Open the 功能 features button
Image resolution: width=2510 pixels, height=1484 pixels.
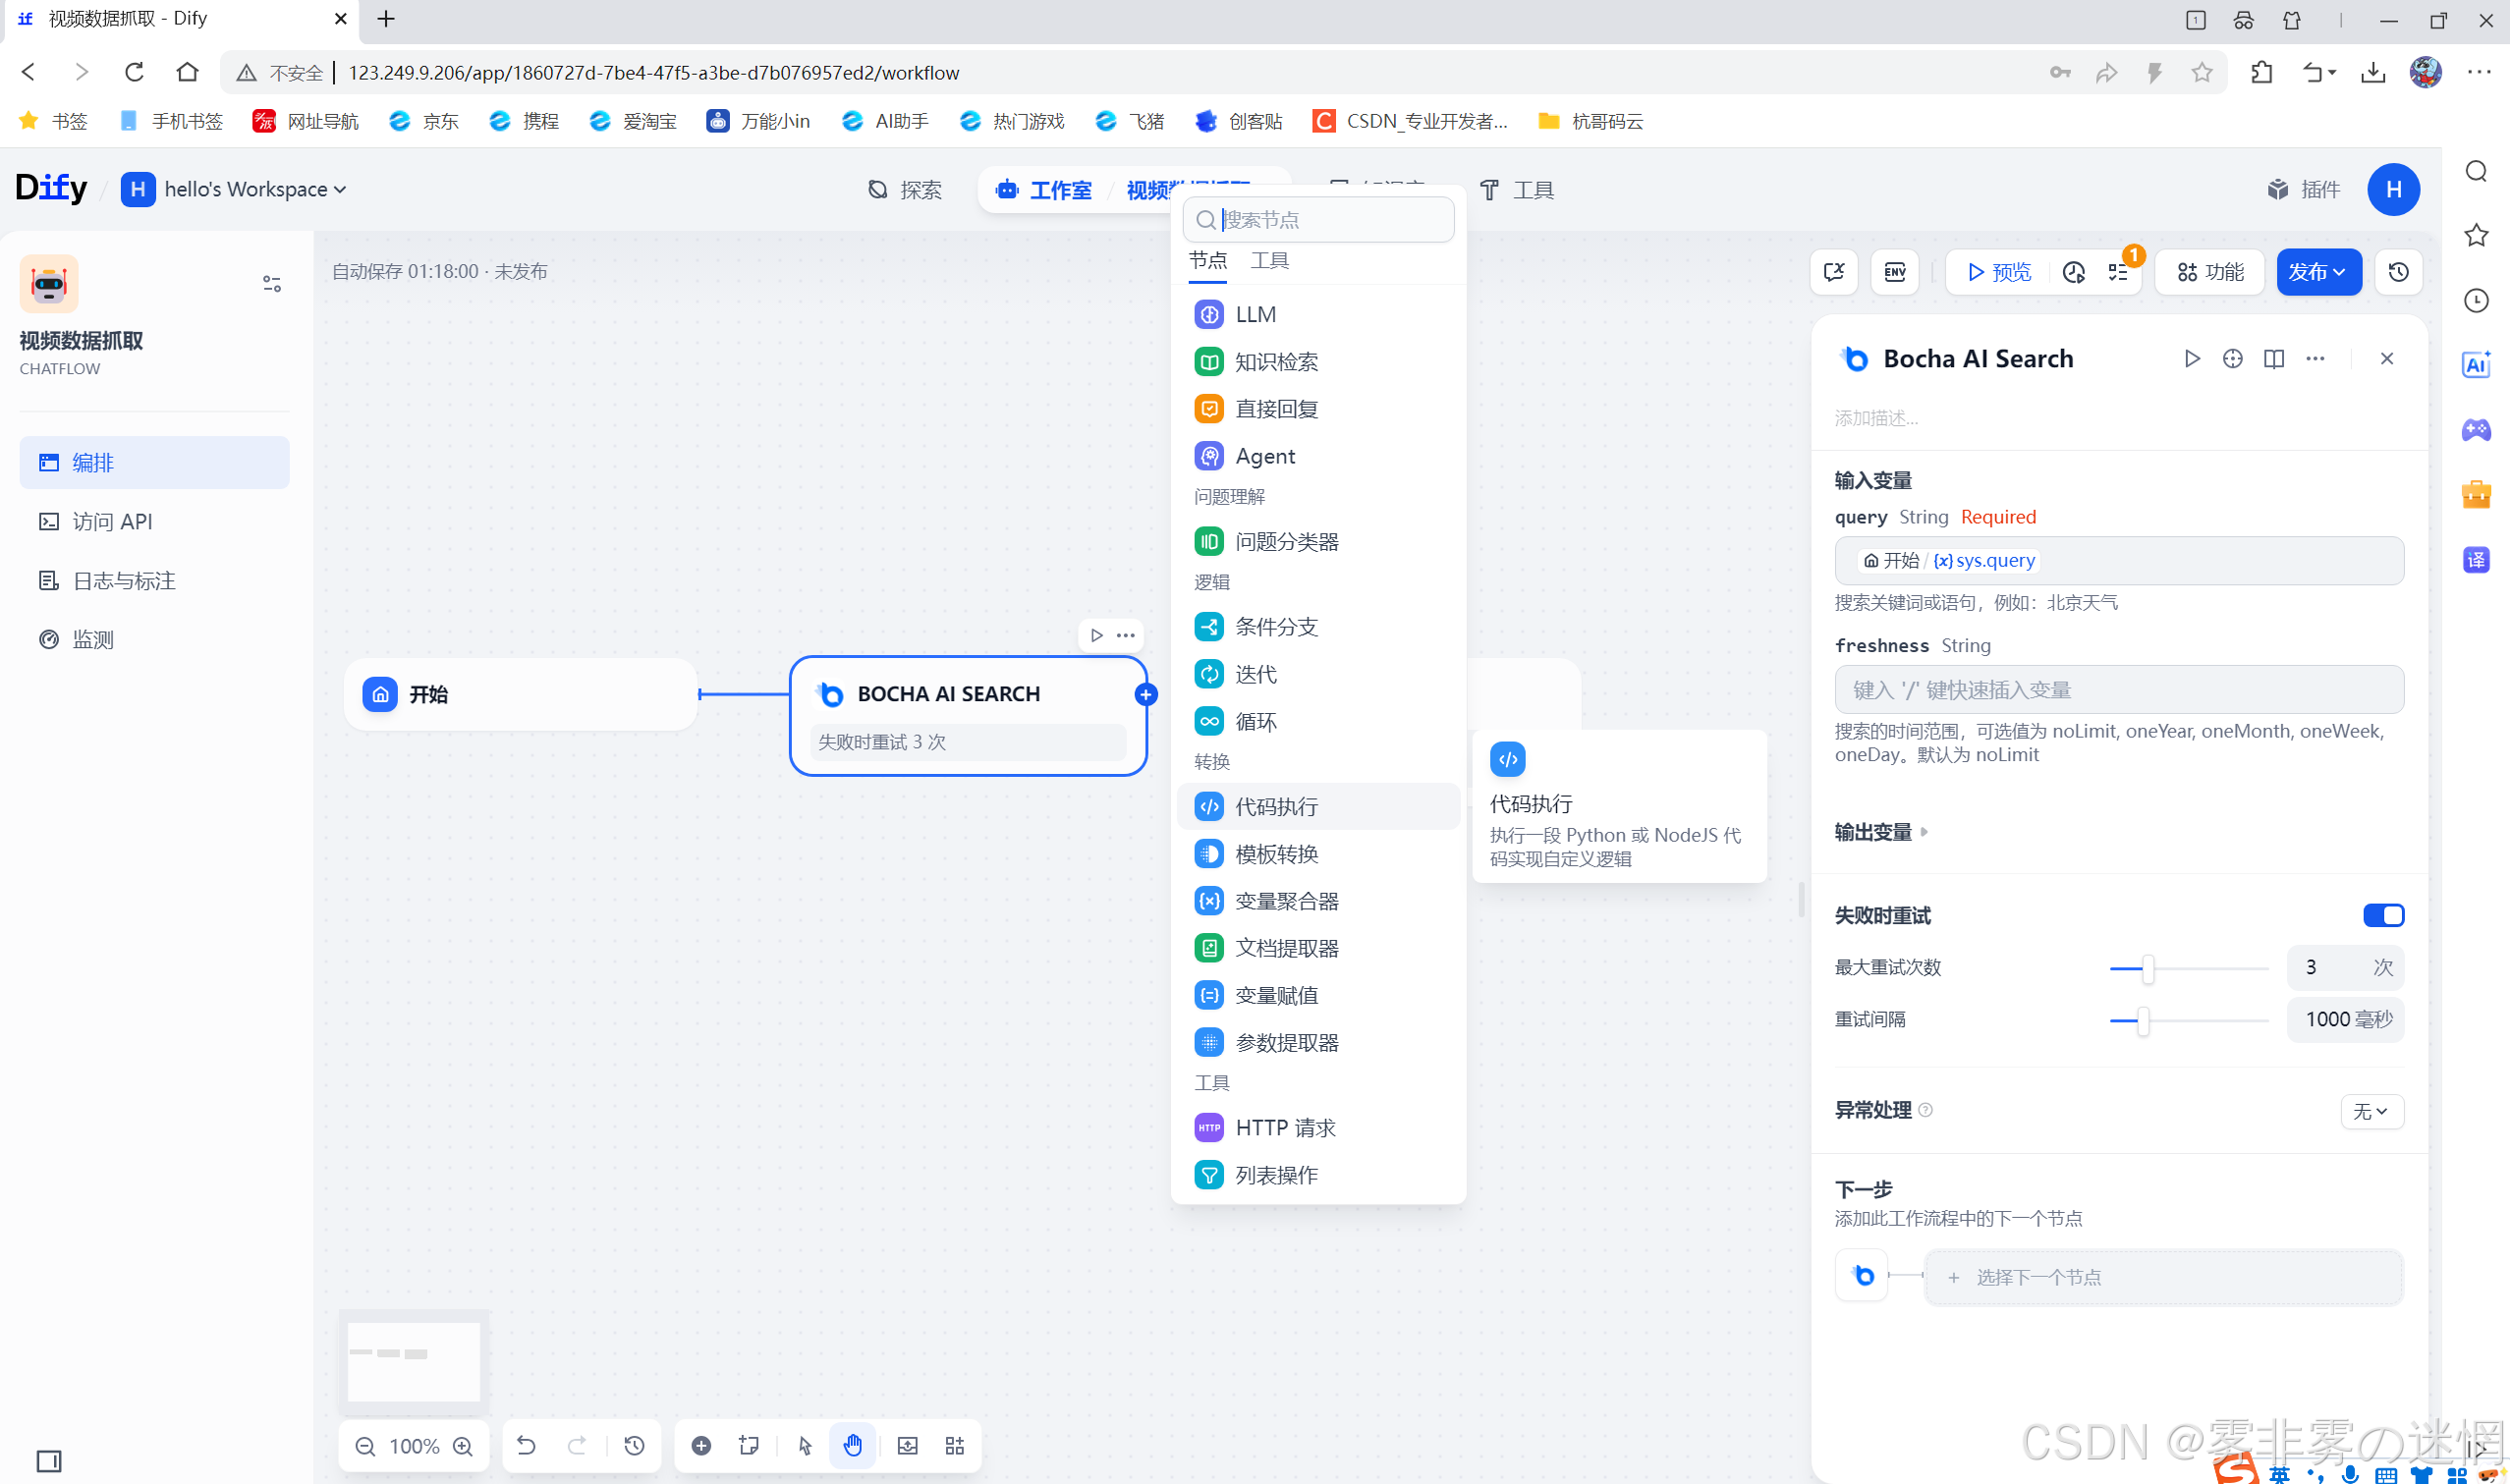coord(2210,272)
